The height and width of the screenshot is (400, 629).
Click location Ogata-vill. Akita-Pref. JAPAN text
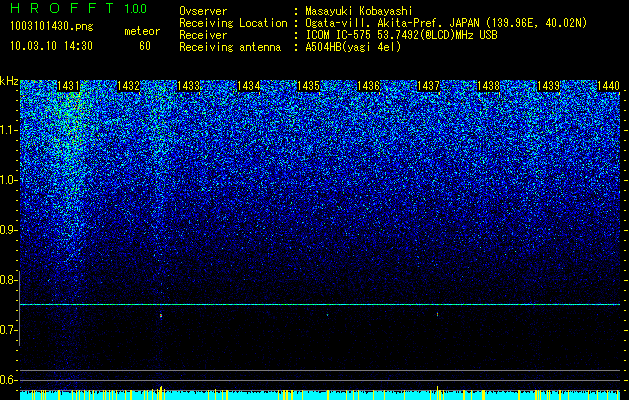[x=394, y=23]
